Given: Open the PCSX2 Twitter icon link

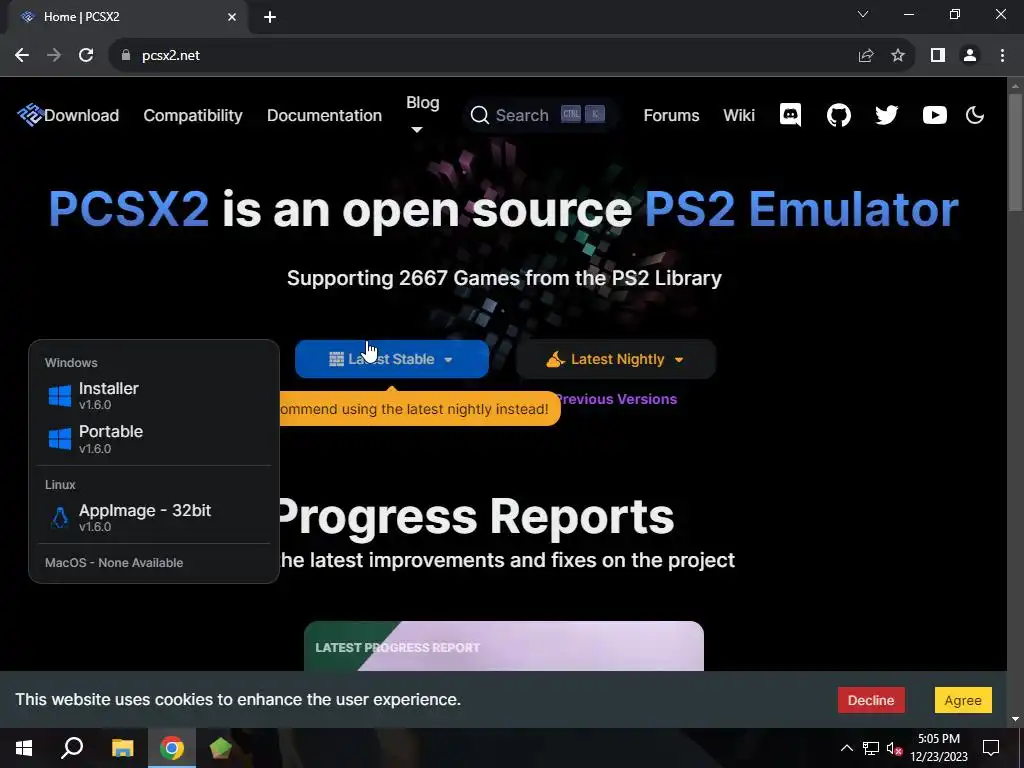Looking at the screenshot, I should pos(886,115).
